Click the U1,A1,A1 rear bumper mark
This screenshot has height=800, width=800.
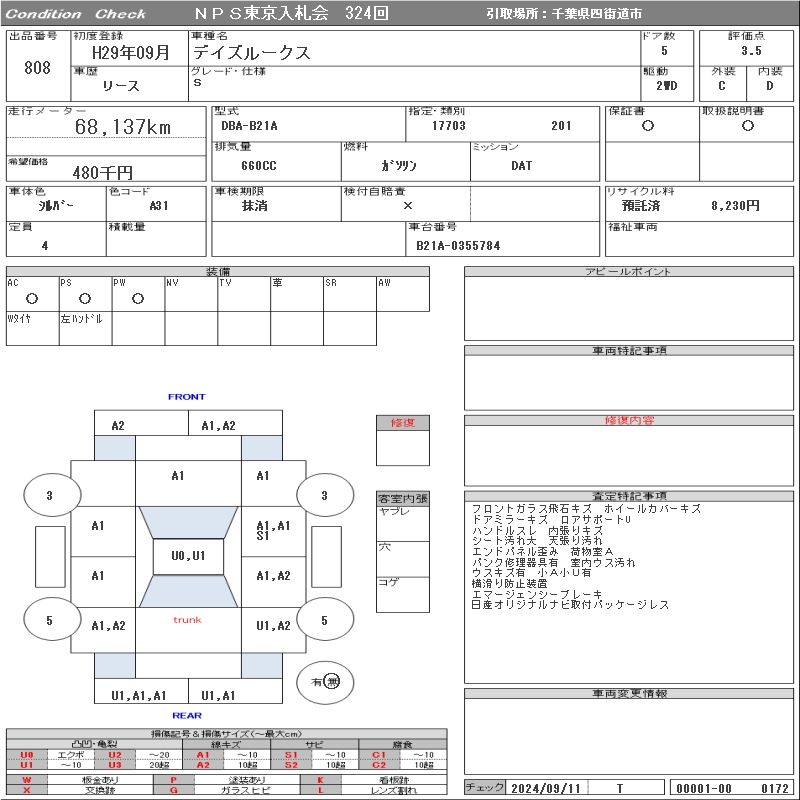tap(139, 695)
